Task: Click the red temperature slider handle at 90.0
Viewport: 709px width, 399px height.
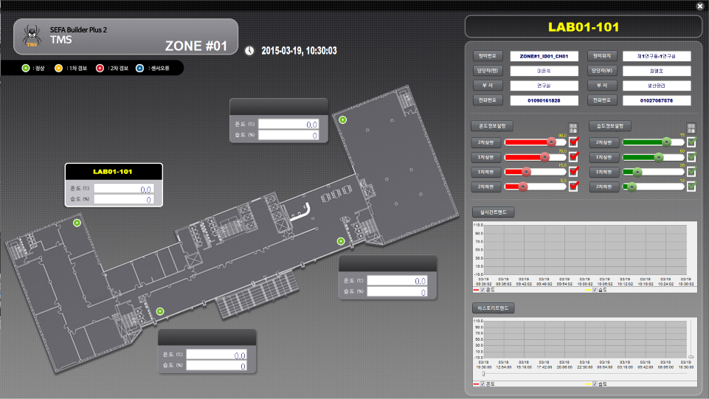Action: 551,142
